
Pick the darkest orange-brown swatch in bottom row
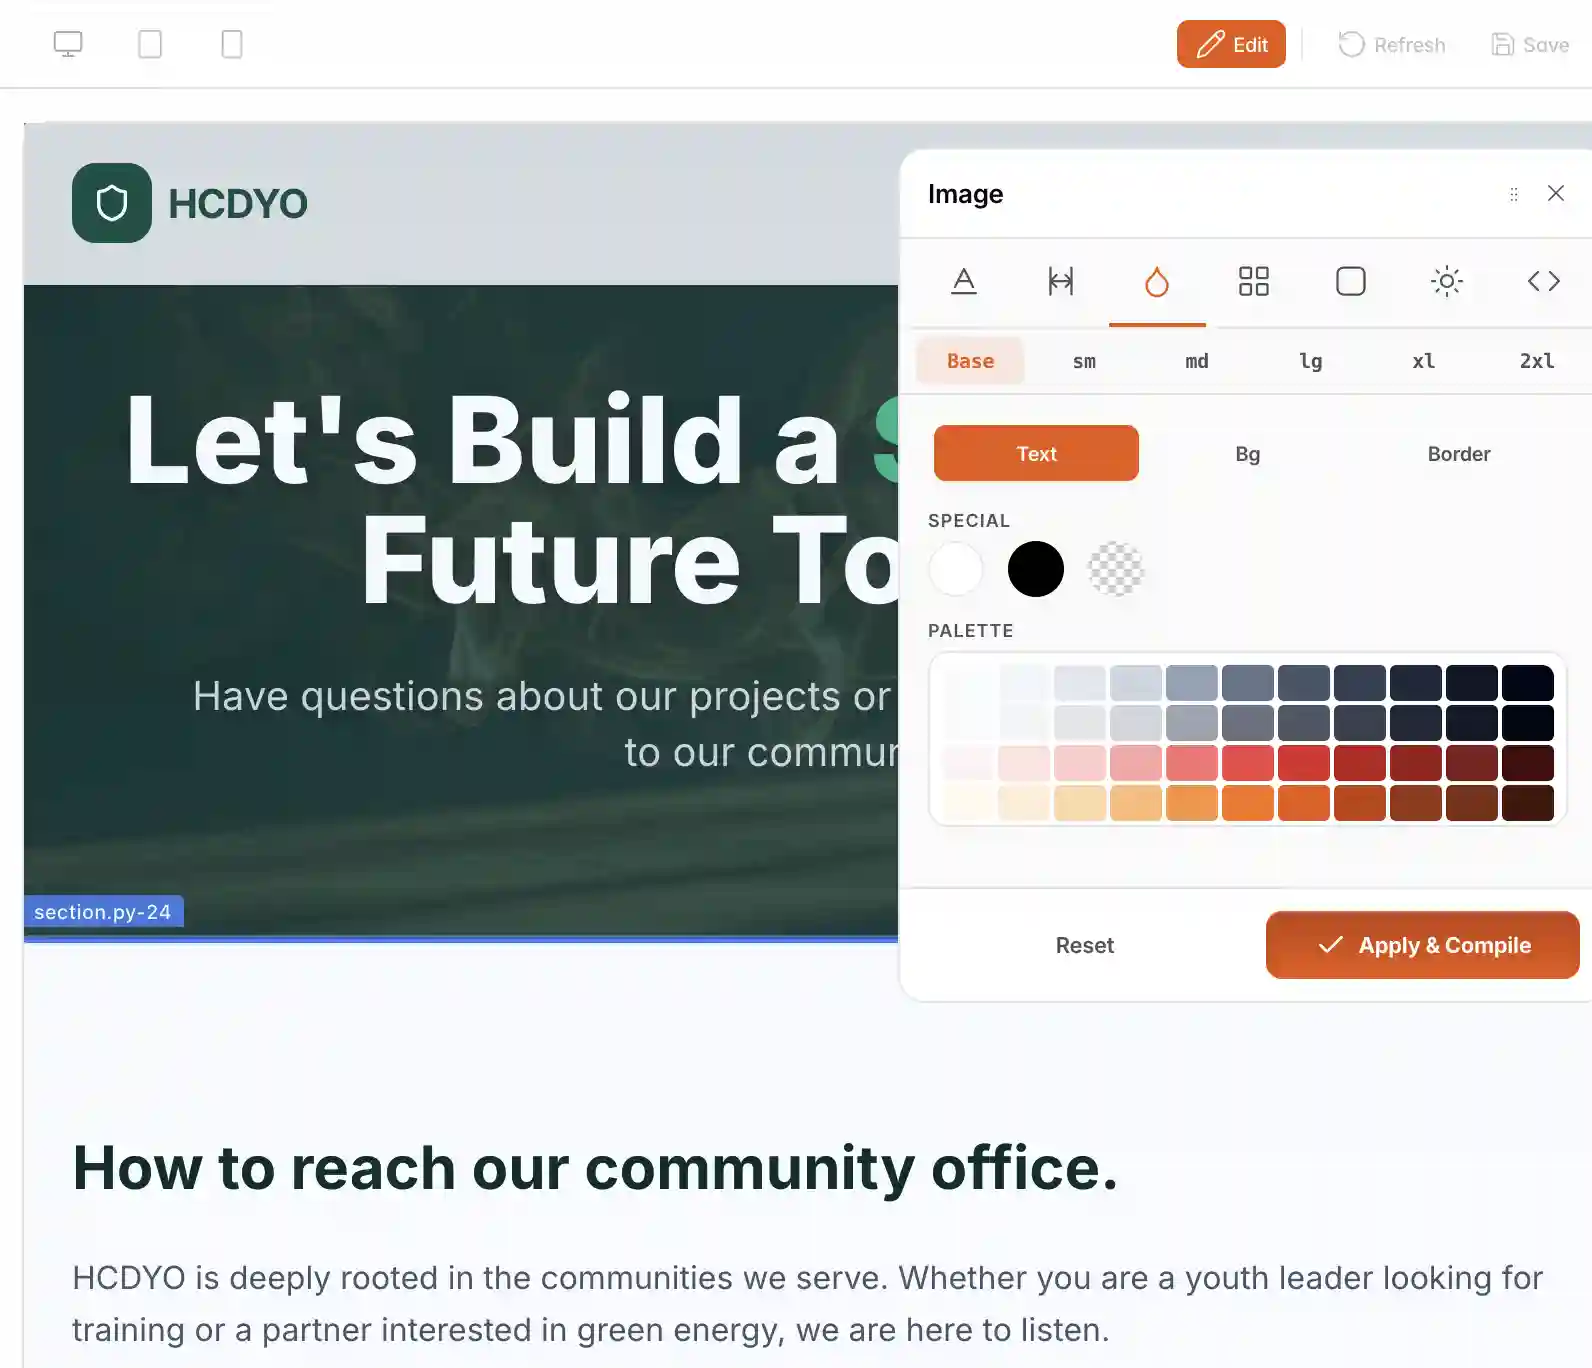coord(1528,803)
